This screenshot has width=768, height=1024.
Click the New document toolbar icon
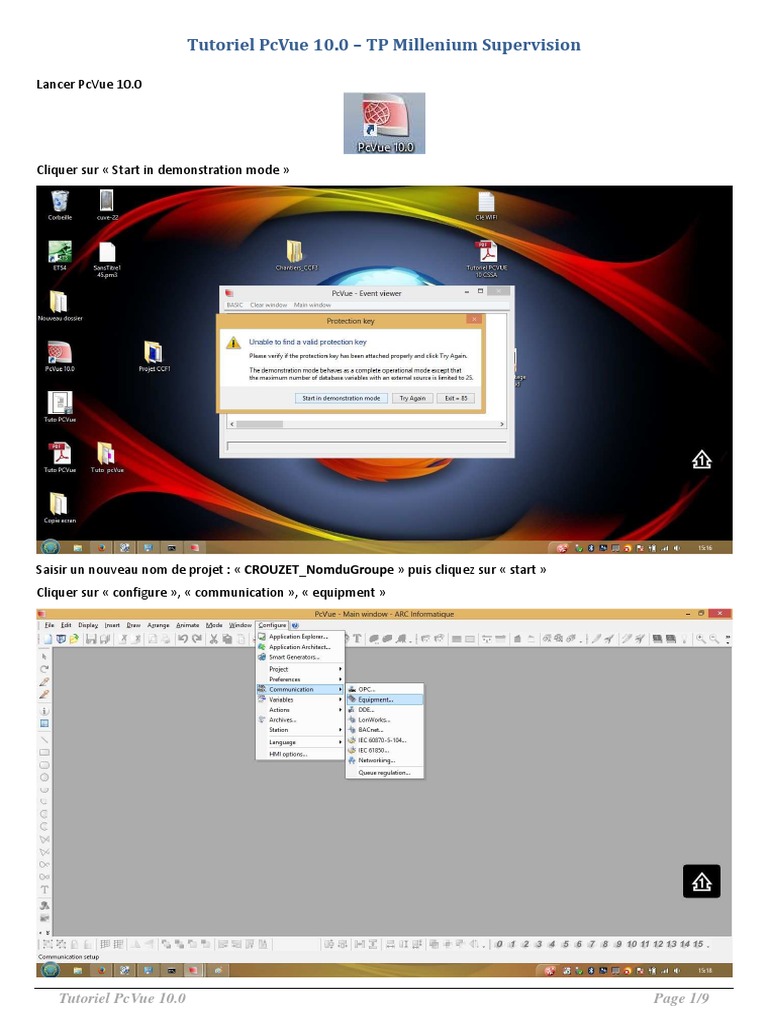(48, 639)
